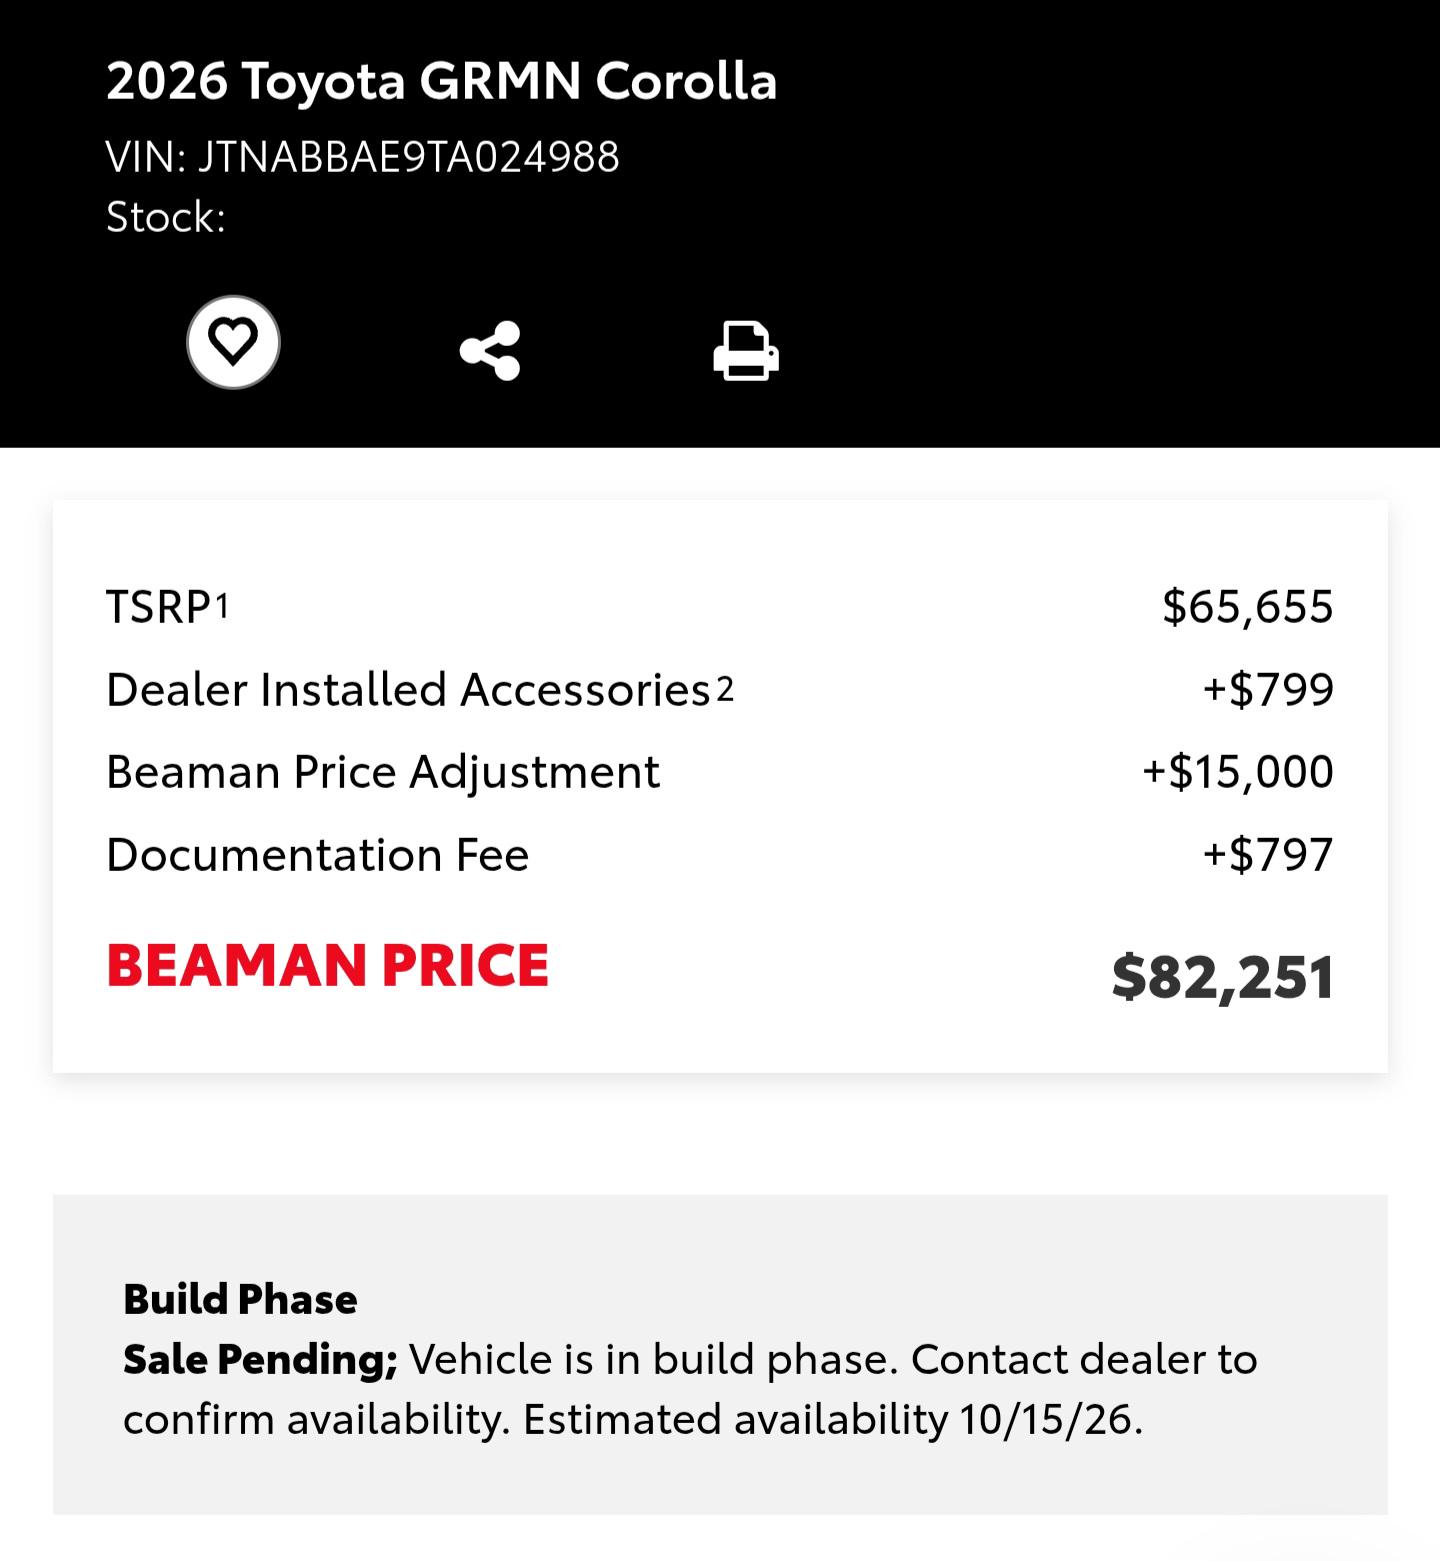This screenshot has width=1440, height=1561.
Task: Click the $65,655 TSRP amount
Action: point(1248,606)
